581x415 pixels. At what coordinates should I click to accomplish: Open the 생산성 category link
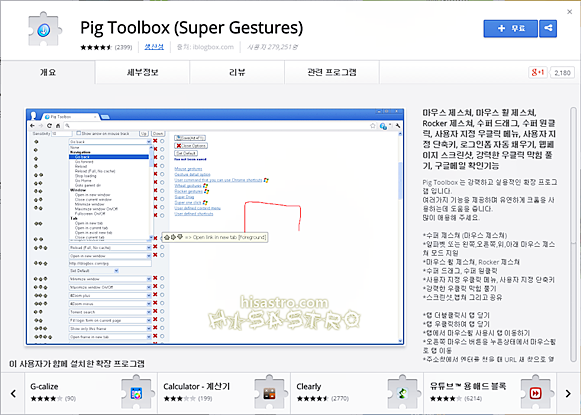click(154, 47)
